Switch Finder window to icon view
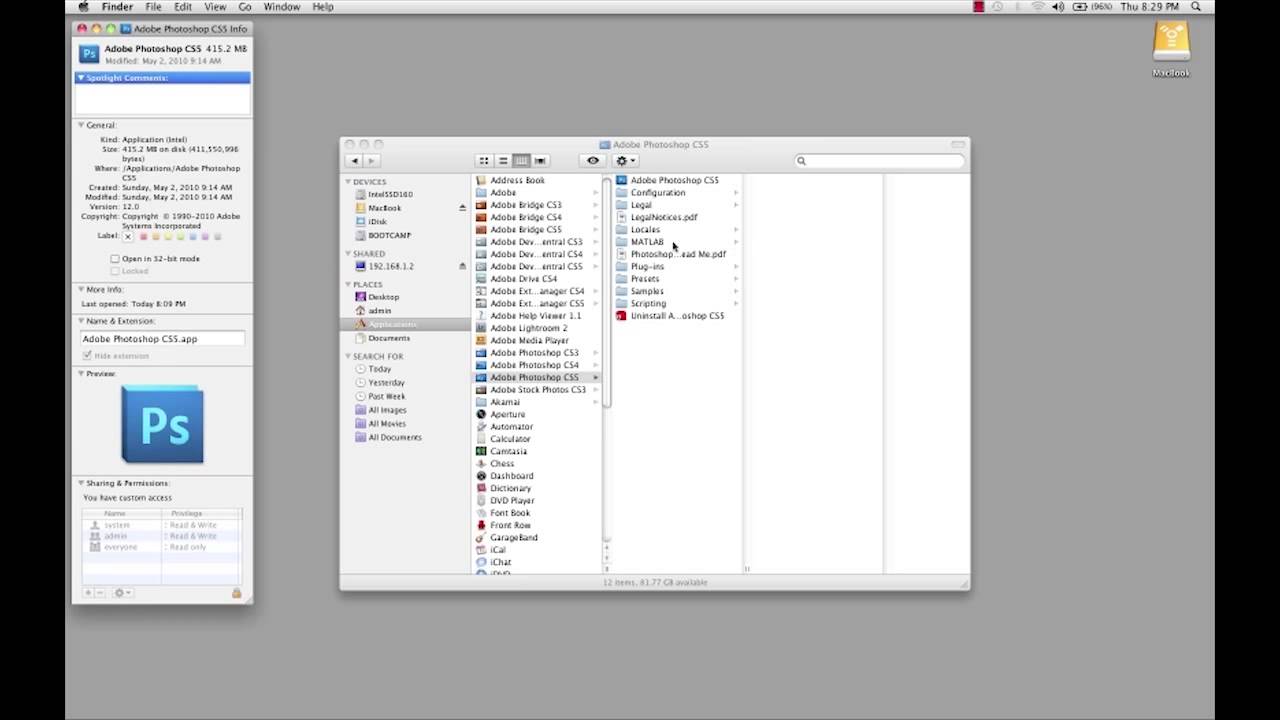This screenshot has height=720, width=1280. 484,160
